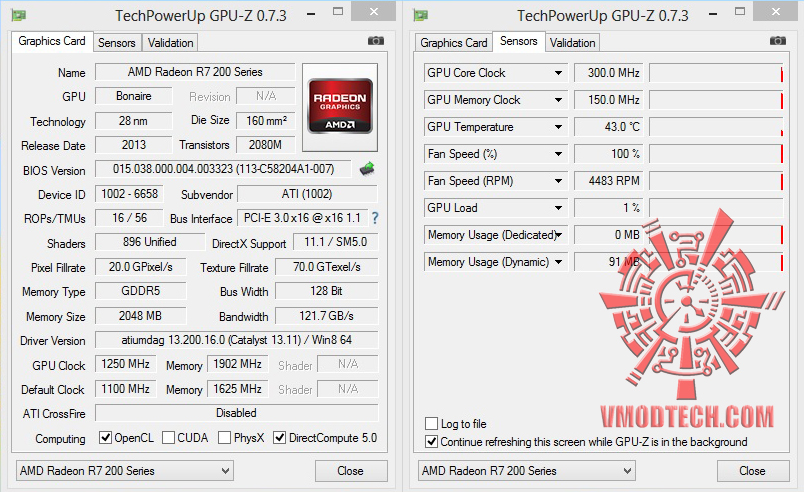
Task: Click the GPU field showing Bonaire
Action: (134, 96)
